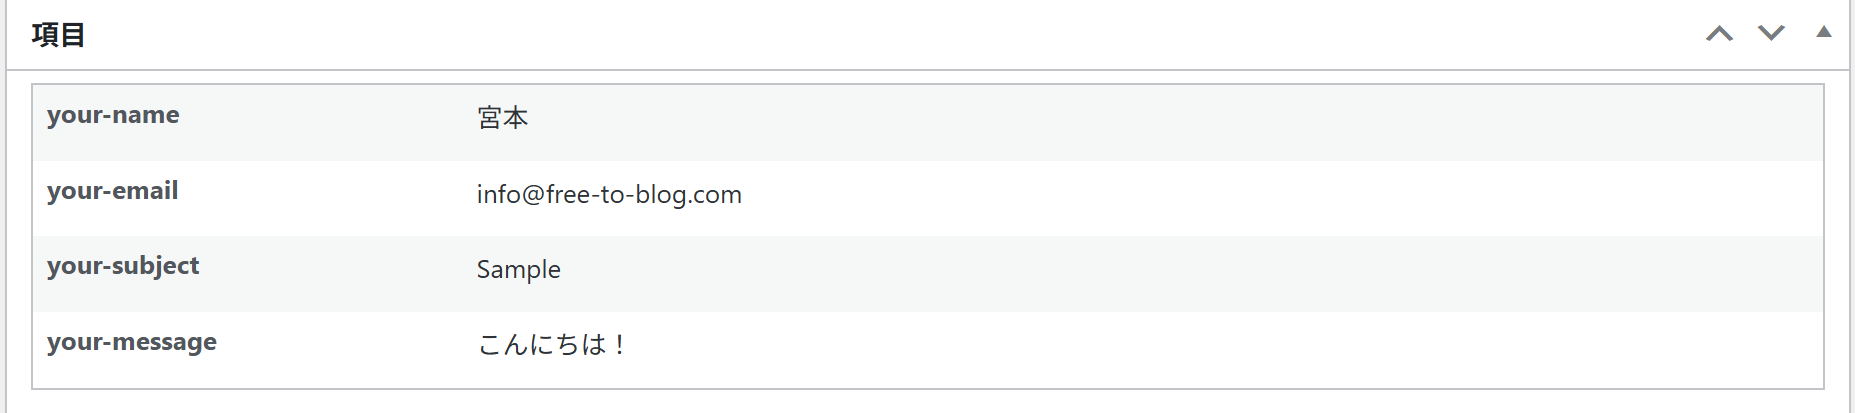Click empty space in the your-name row
Viewport: 1855px width, 413px height.
click(1100, 122)
